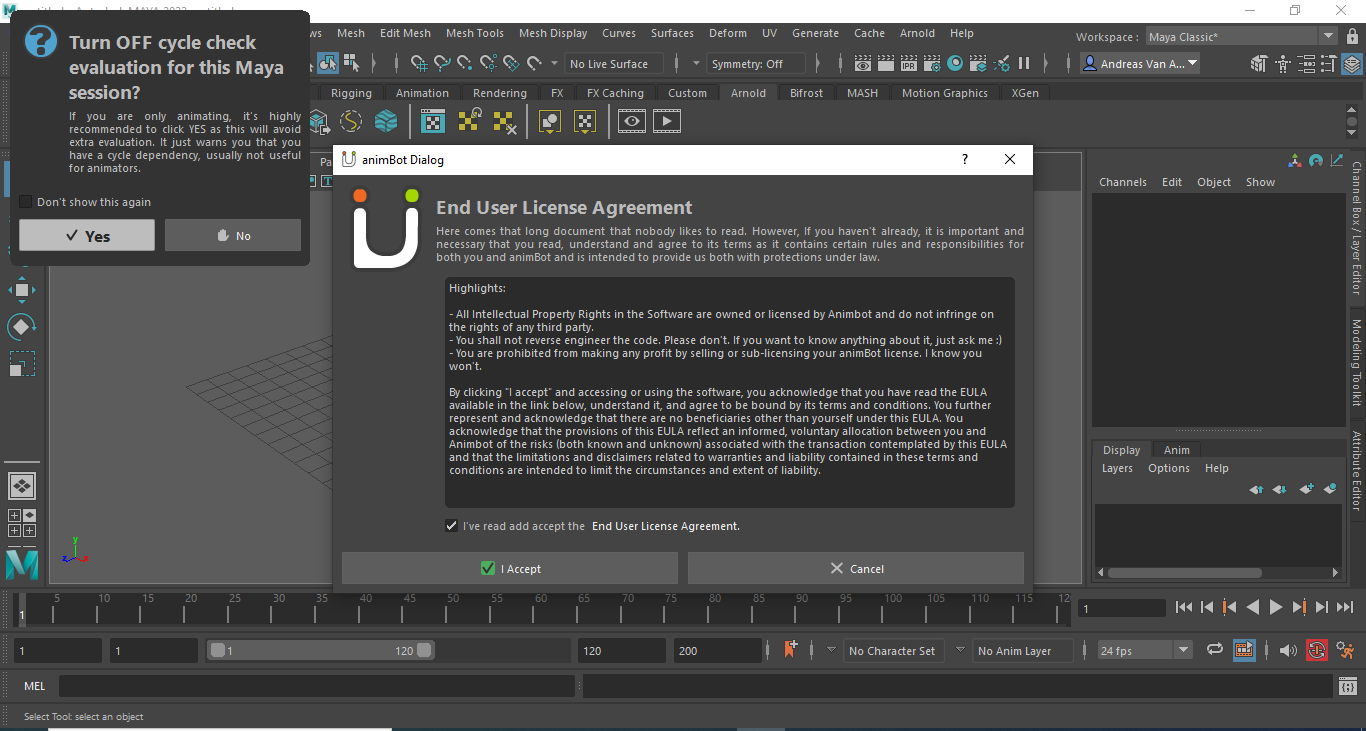Open the Mesh Tools menu
The image size is (1366, 731).
(475, 33)
